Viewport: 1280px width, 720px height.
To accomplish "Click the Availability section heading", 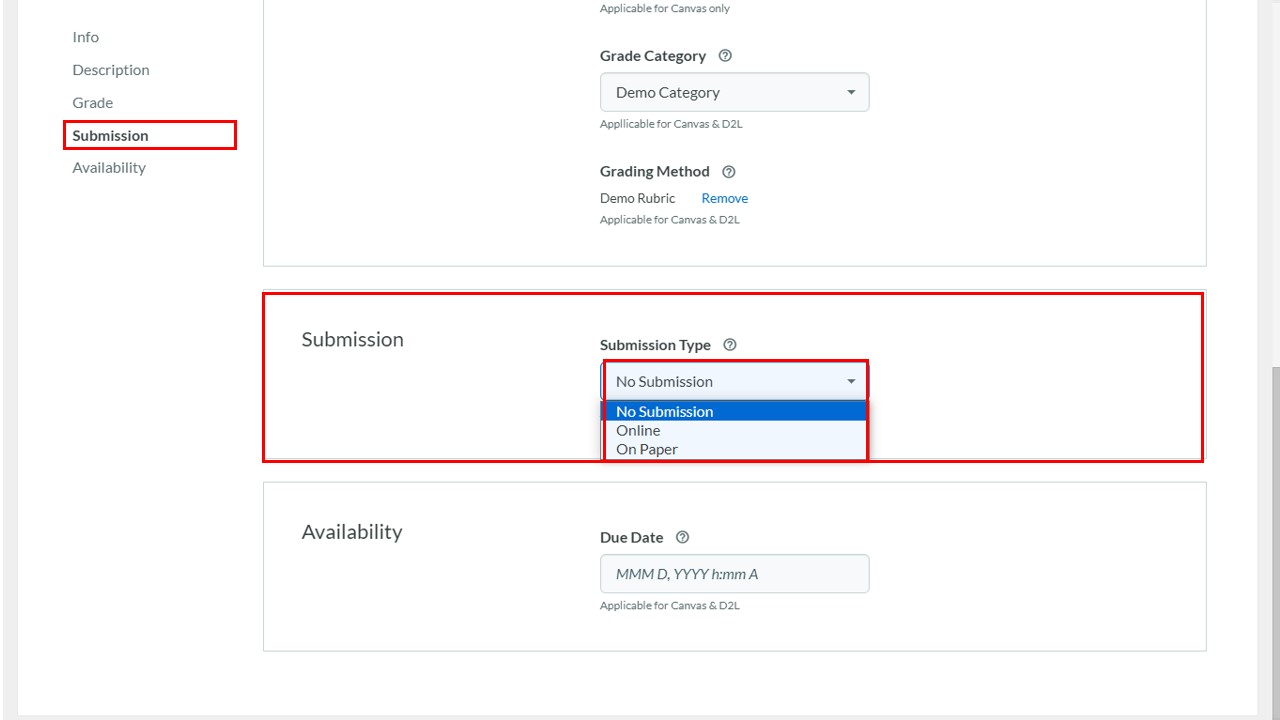I will click(352, 532).
